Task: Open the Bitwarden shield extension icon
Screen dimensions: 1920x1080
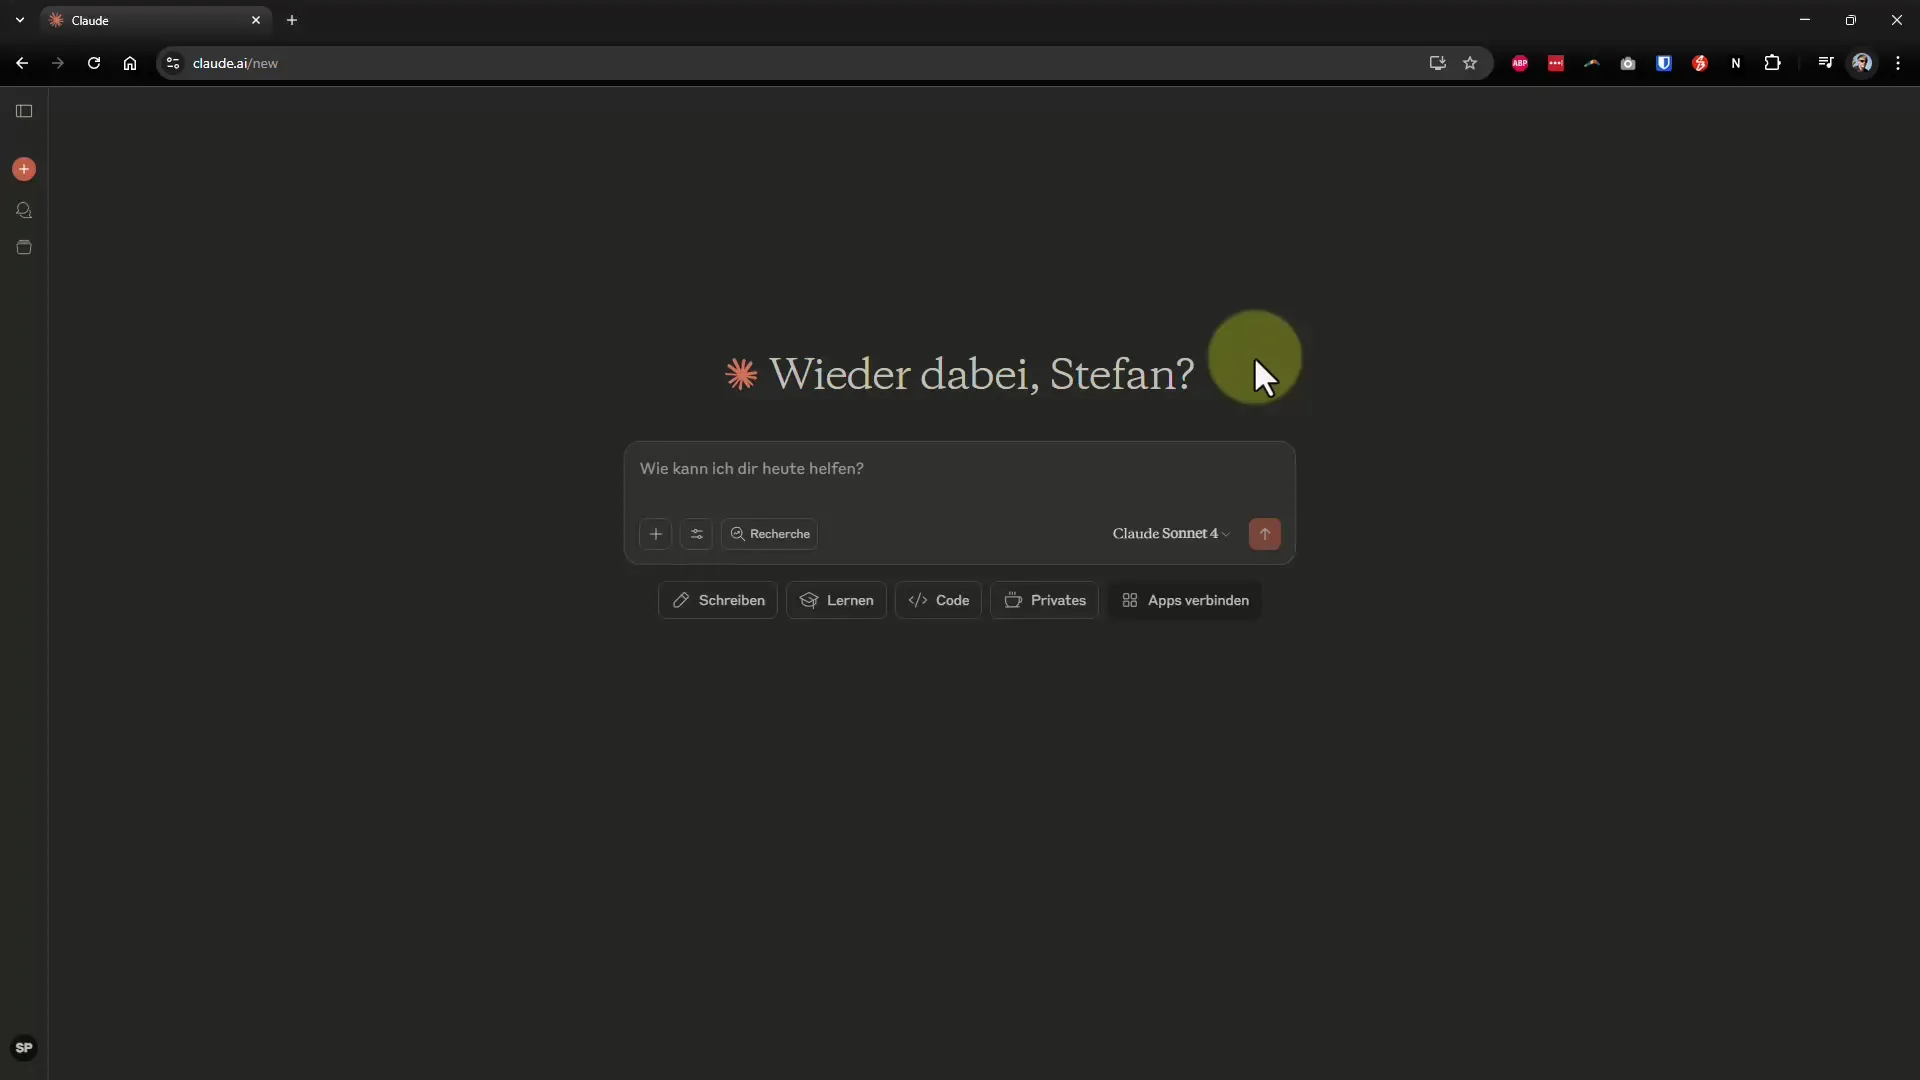Action: coord(1664,63)
